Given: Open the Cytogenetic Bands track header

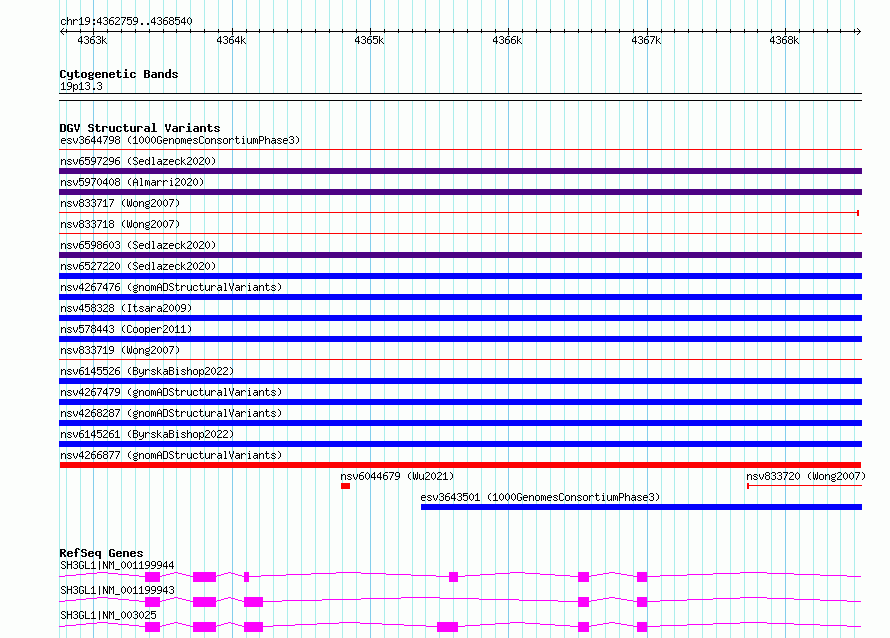Looking at the screenshot, I should tap(119, 74).
